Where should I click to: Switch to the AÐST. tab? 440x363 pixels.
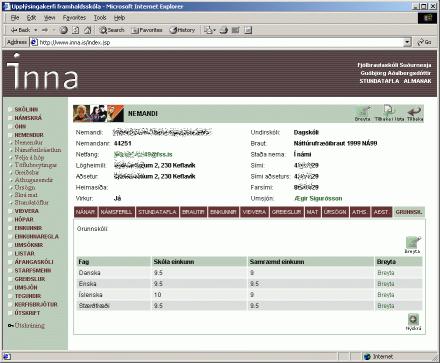(x=381, y=212)
